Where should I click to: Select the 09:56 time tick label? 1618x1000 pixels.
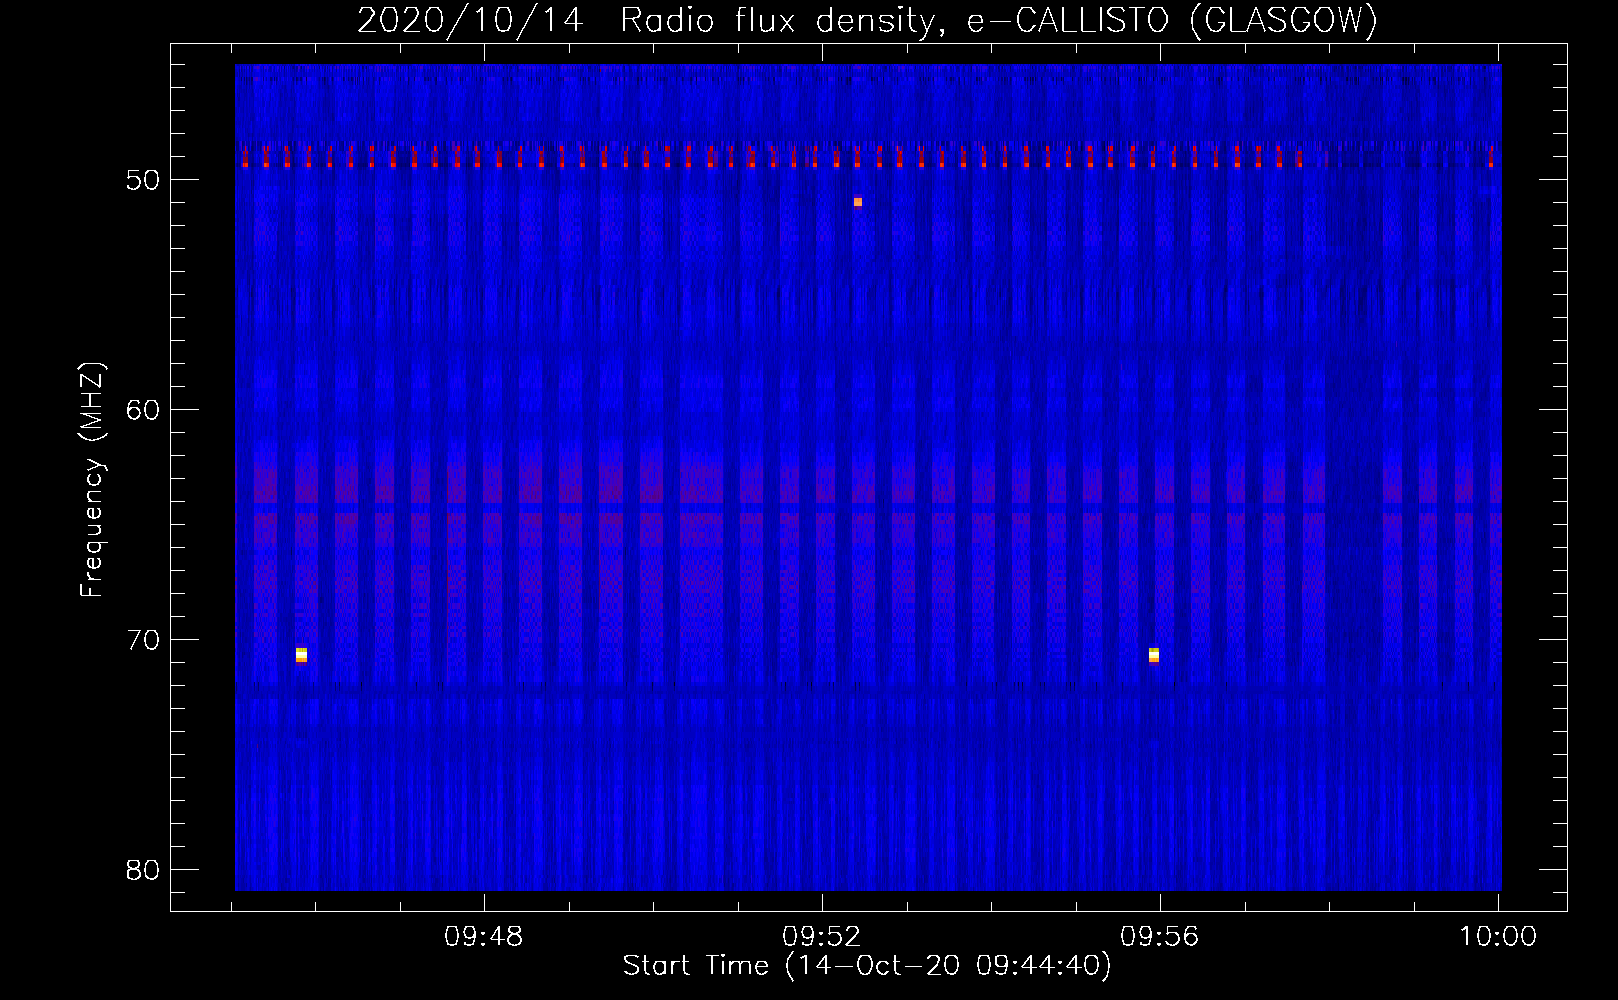(1159, 937)
